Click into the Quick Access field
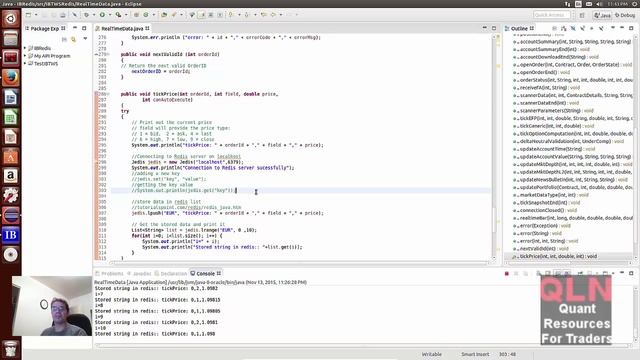This screenshot has height=360, width=640. (551, 15)
